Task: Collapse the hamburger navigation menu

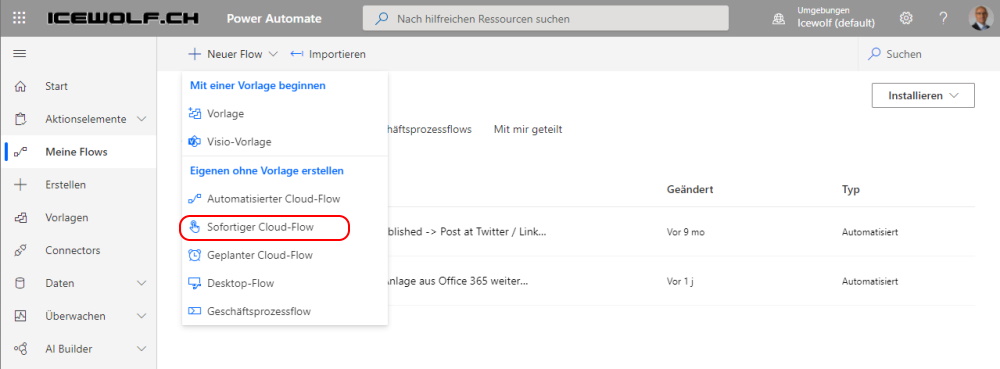Action: click(x=20, y=54)
